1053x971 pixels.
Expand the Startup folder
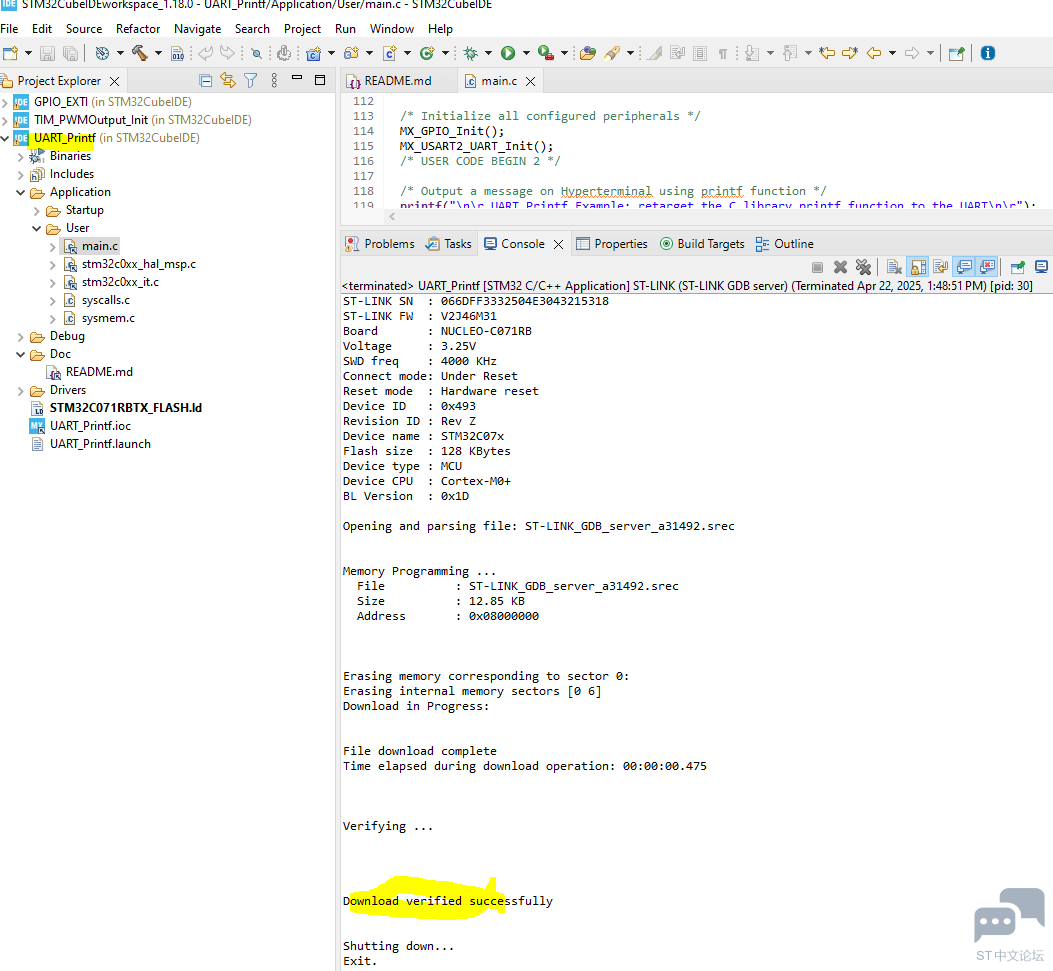coord(36,211)
